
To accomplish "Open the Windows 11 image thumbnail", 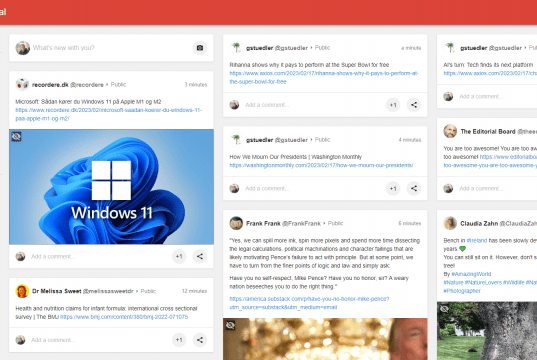I will tap(111, 187).
